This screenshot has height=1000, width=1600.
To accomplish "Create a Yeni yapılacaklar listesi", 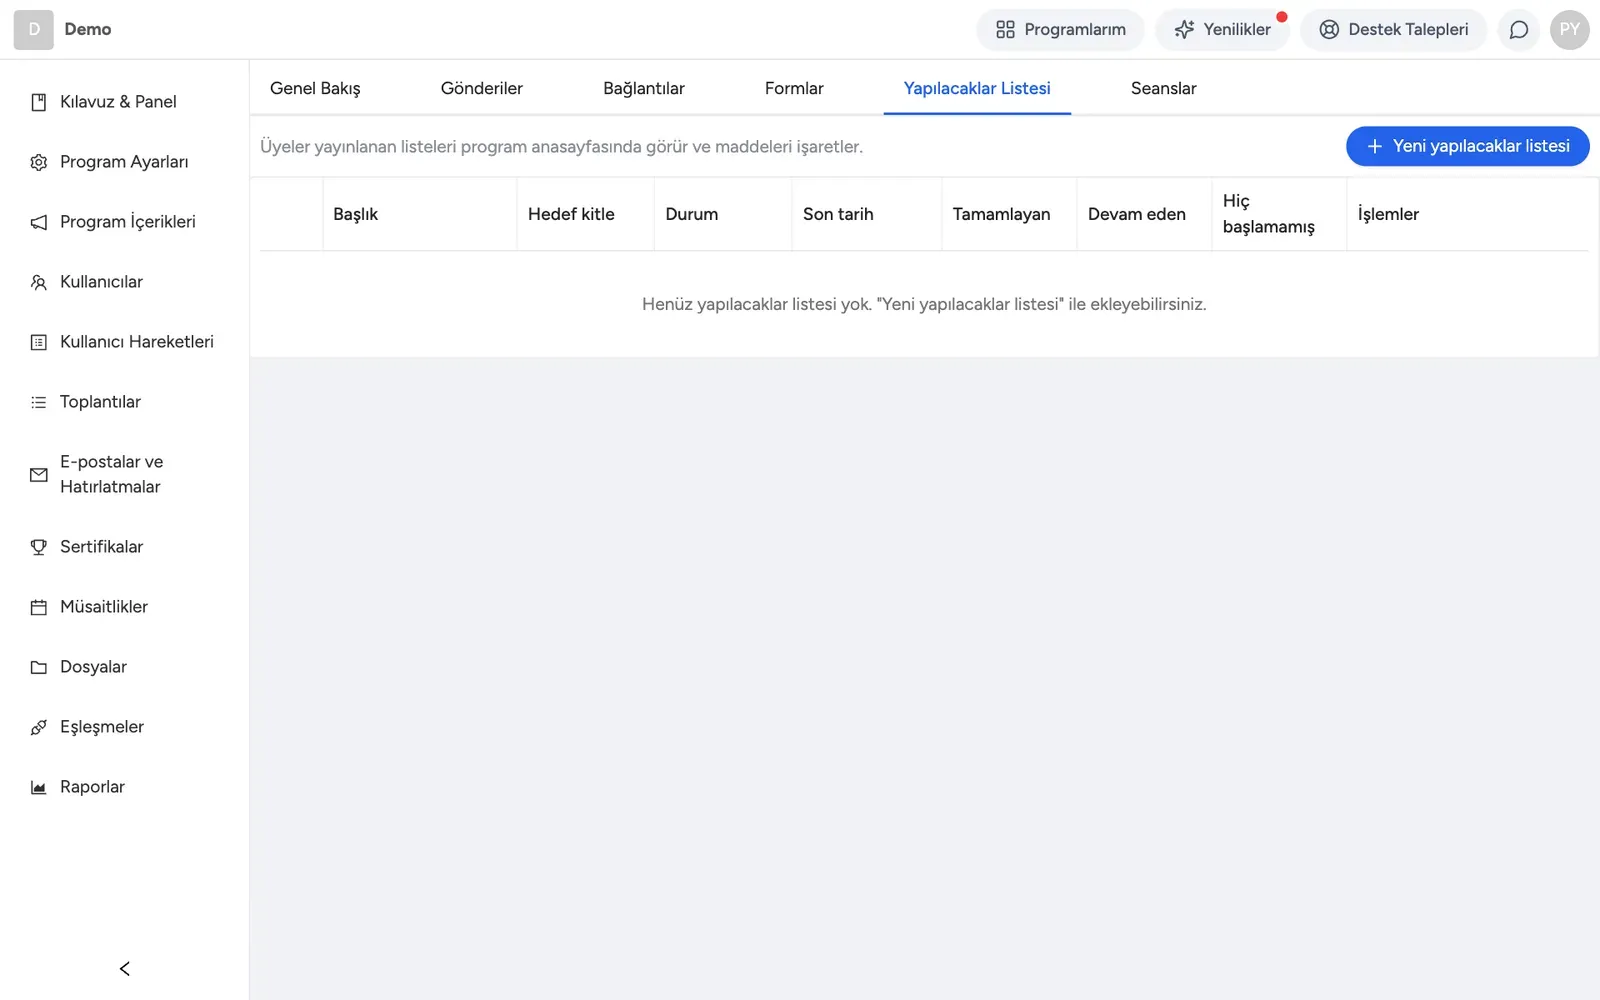I will point(1468,146).
